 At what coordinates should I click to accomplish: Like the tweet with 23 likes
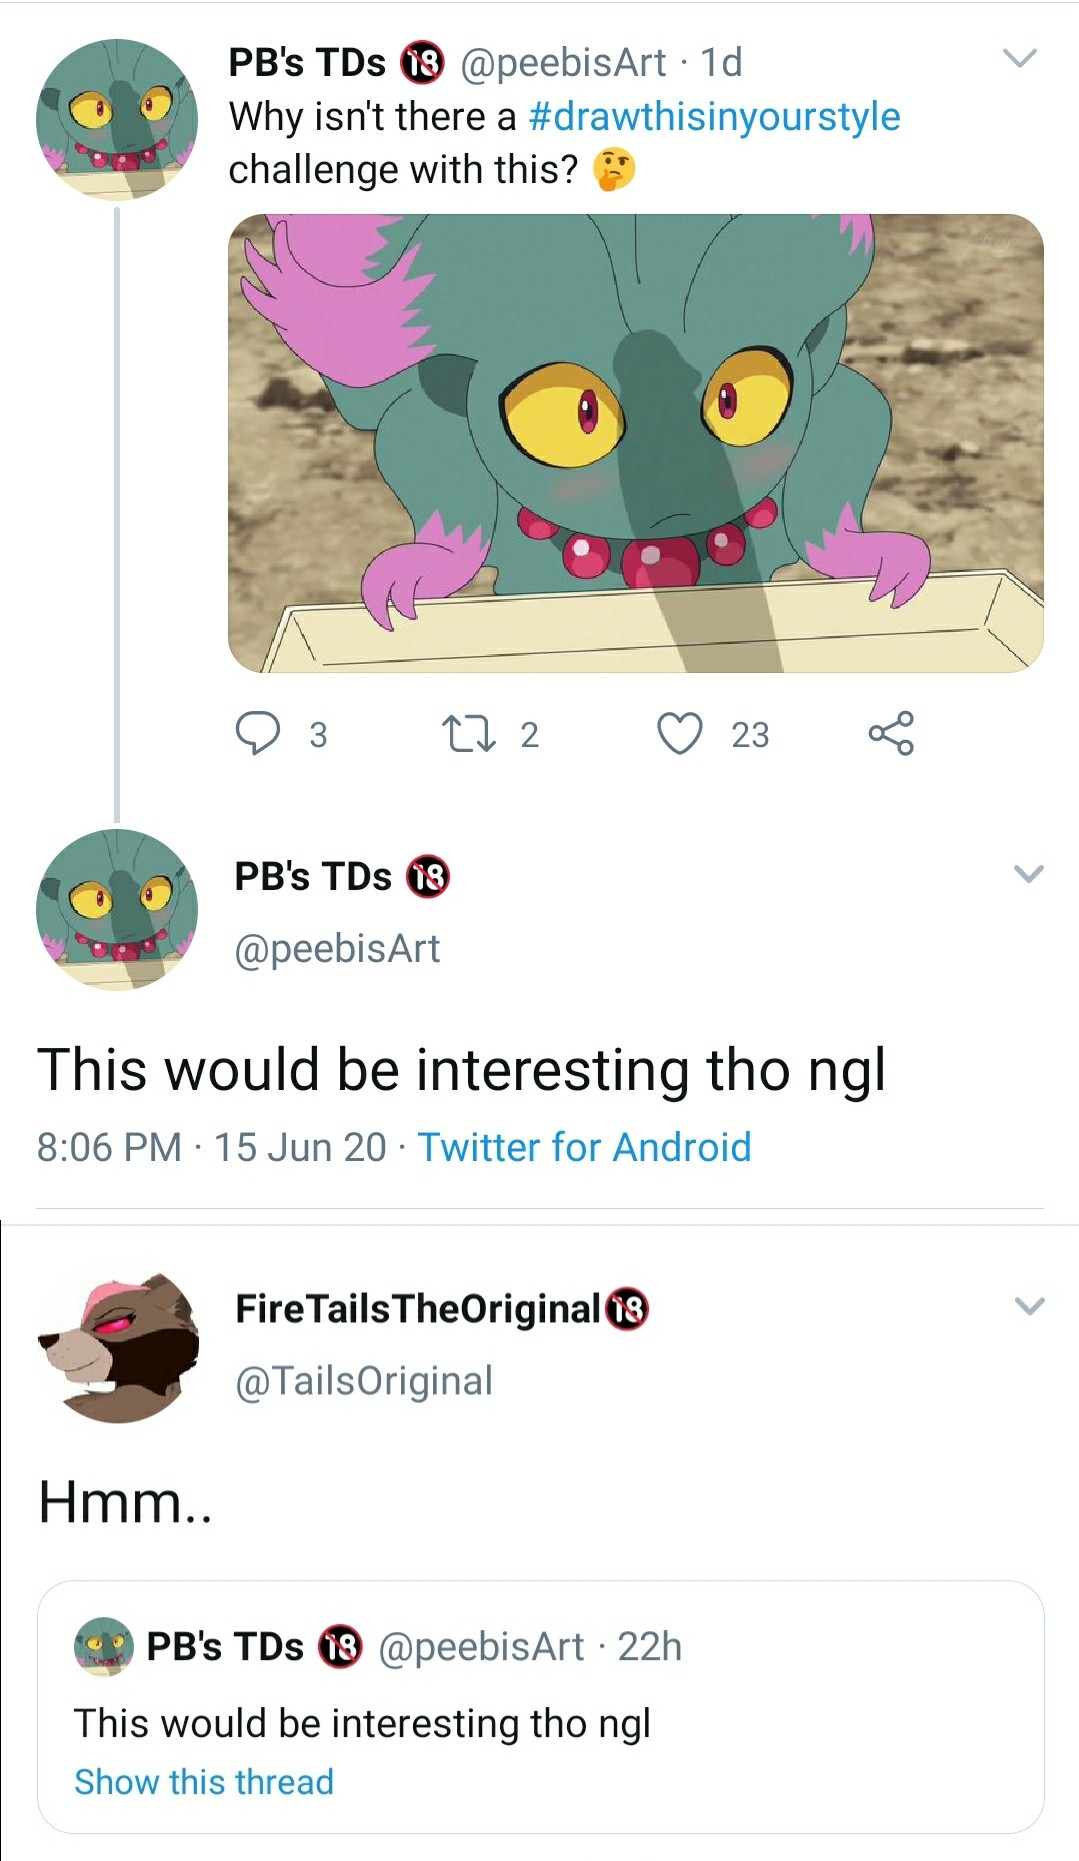pos(680,733)
